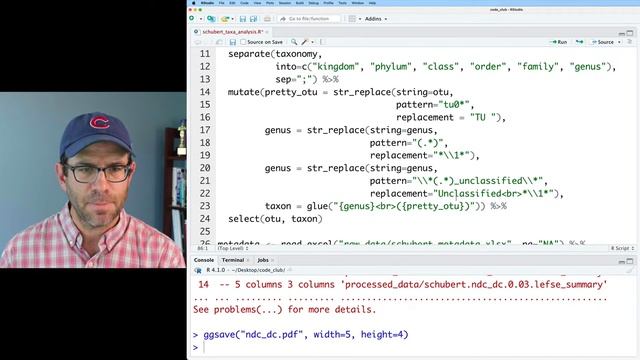Minimize the console pane

[x=622, y=261]
